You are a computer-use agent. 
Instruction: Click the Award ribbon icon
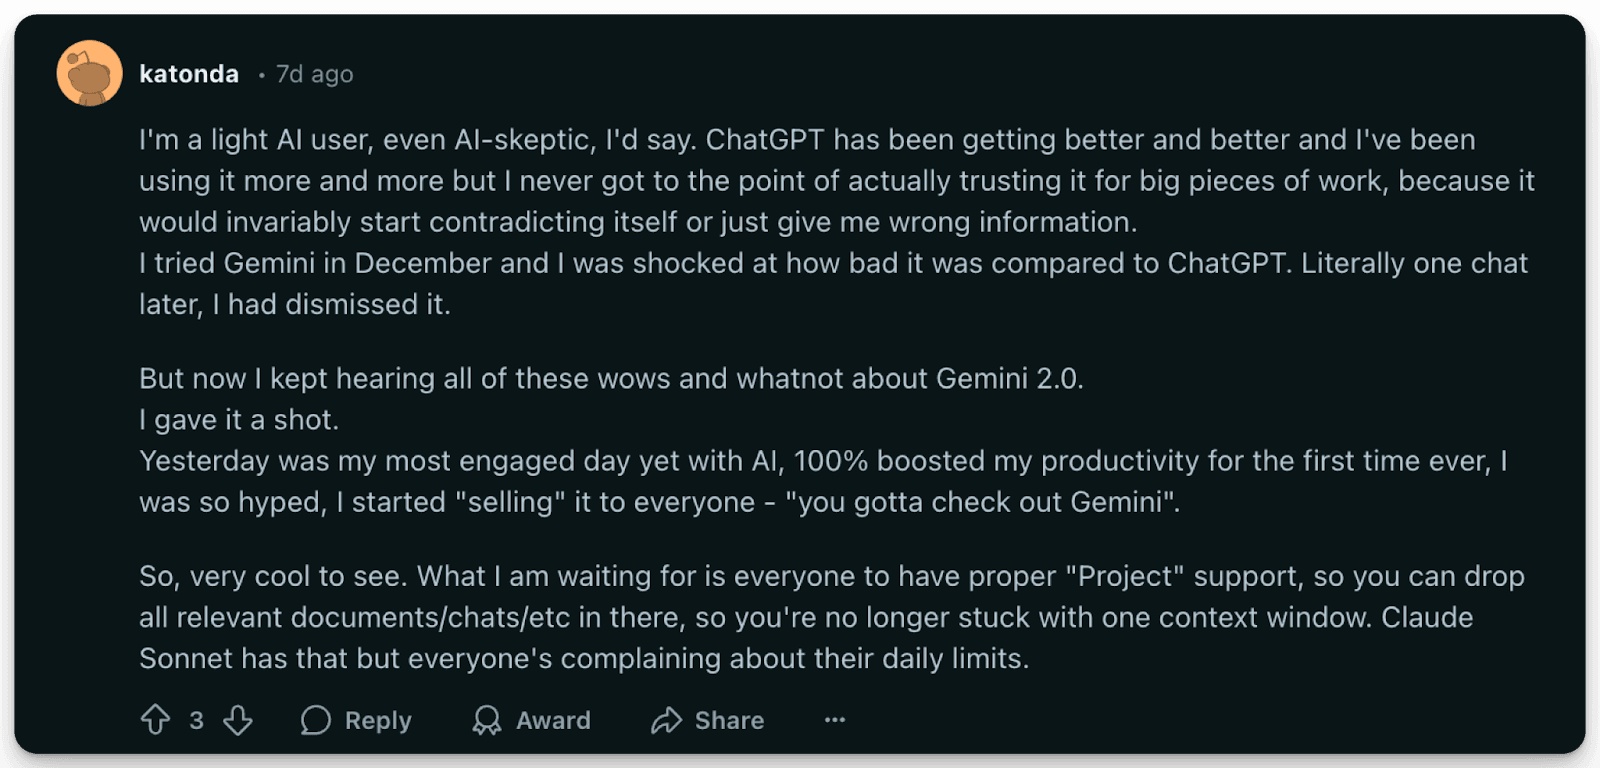click(x=489, y=720)
